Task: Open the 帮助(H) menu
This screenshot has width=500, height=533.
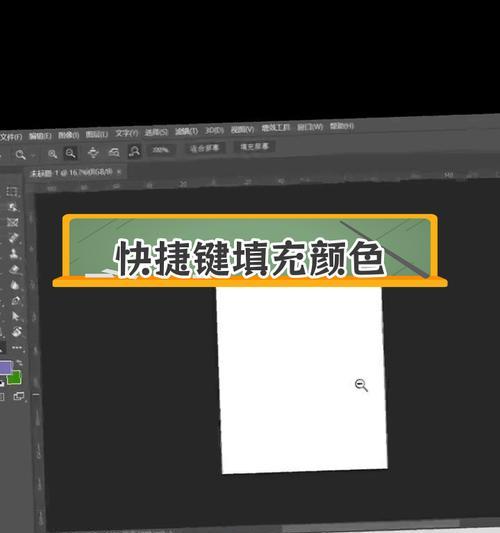Action: (x=342, y=126)
